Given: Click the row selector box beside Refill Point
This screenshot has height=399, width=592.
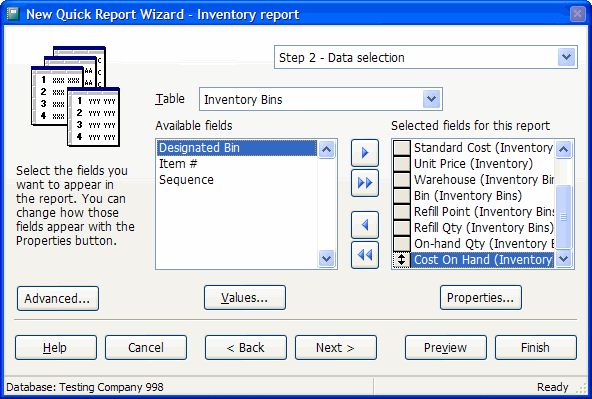Looking at the screenshot, I should (402, 212).
